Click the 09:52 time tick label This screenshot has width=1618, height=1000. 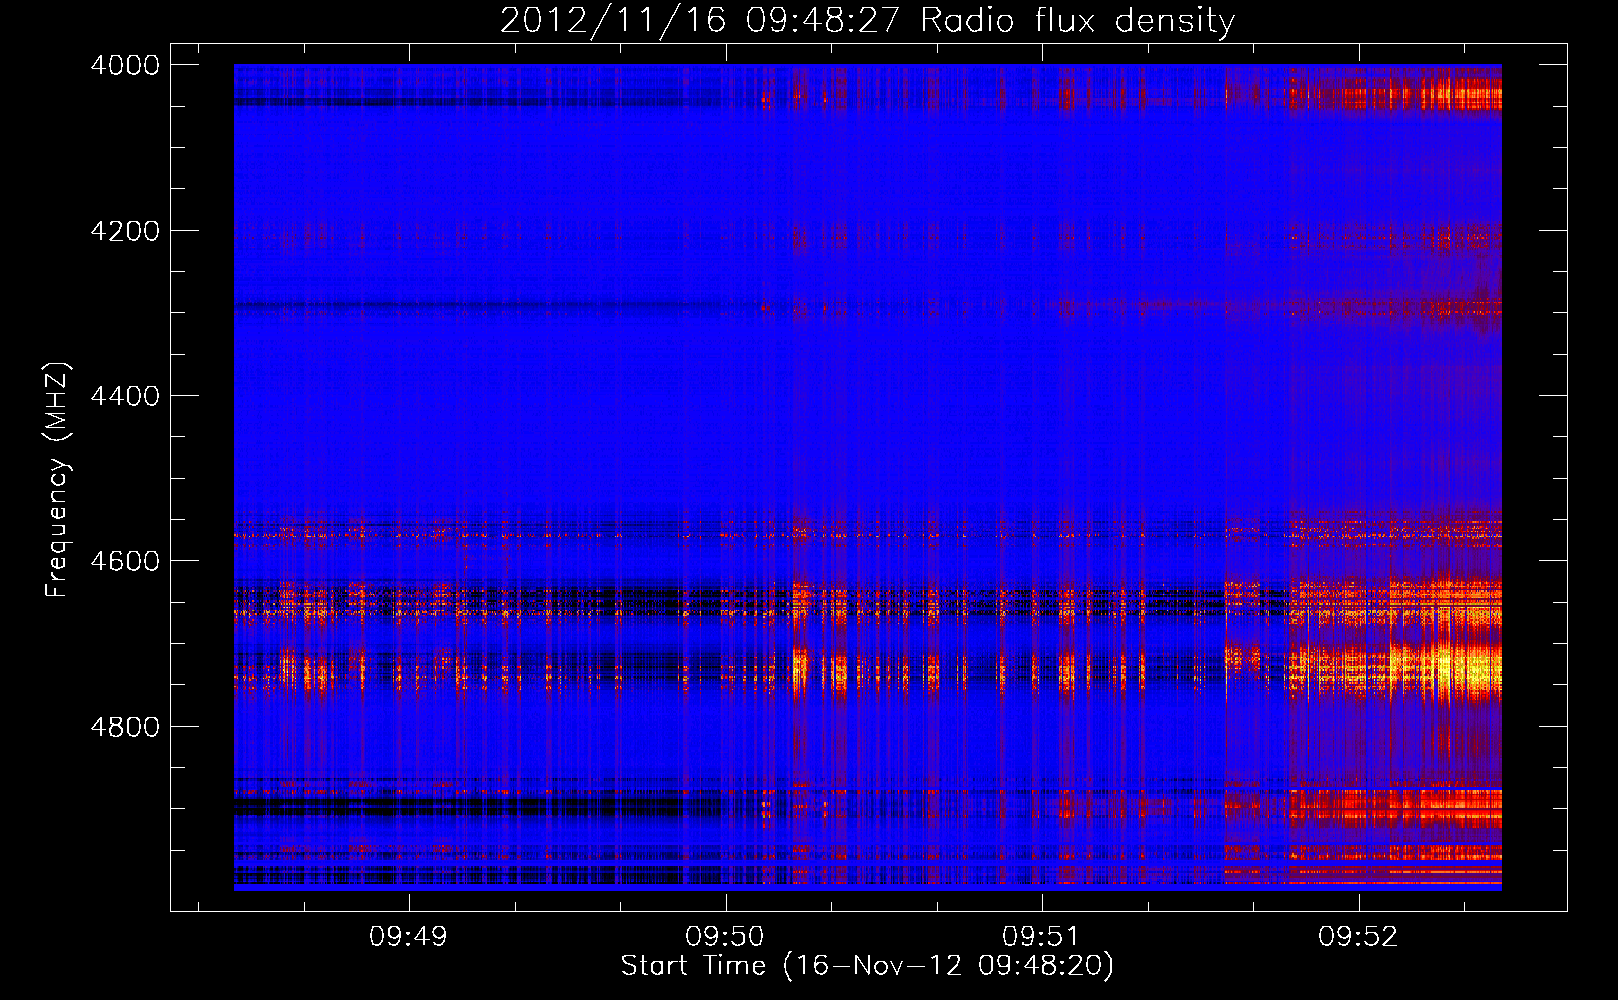tap(1358, 936)
